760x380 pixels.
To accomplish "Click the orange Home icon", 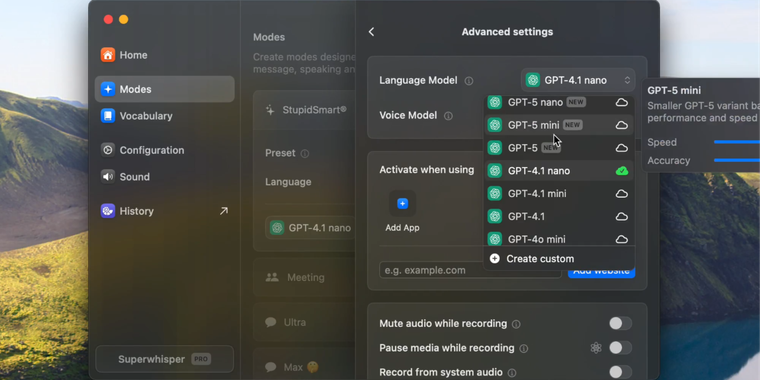I will (x=108, y=55).
